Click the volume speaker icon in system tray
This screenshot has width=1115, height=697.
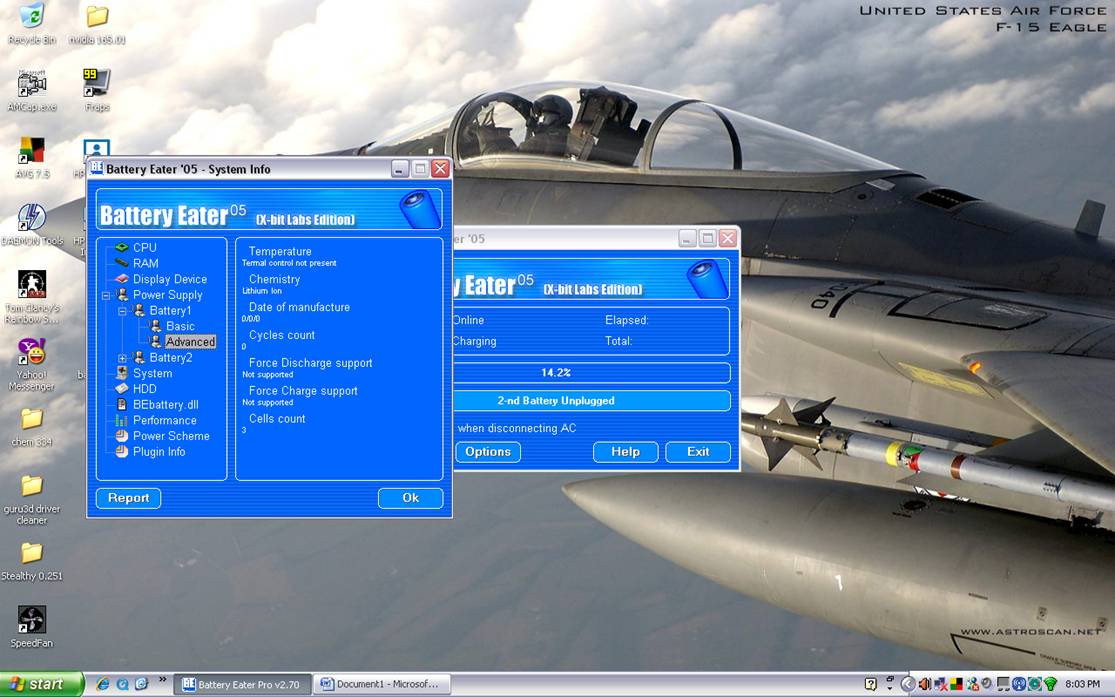[925, 684]
